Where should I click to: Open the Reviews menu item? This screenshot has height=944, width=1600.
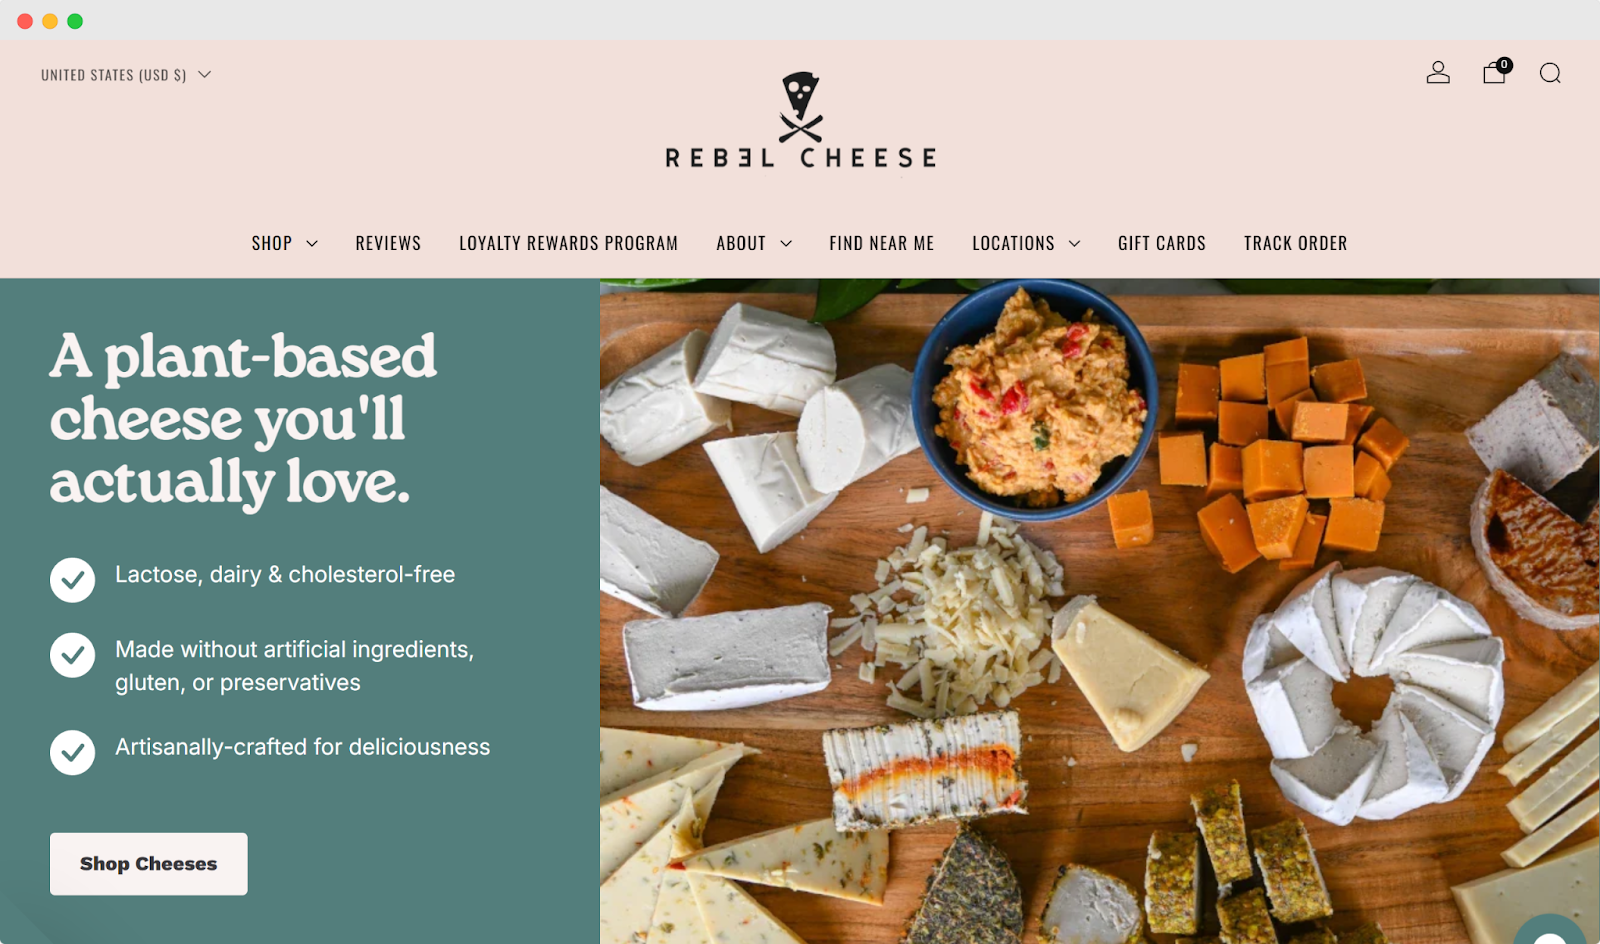[388, 243]
